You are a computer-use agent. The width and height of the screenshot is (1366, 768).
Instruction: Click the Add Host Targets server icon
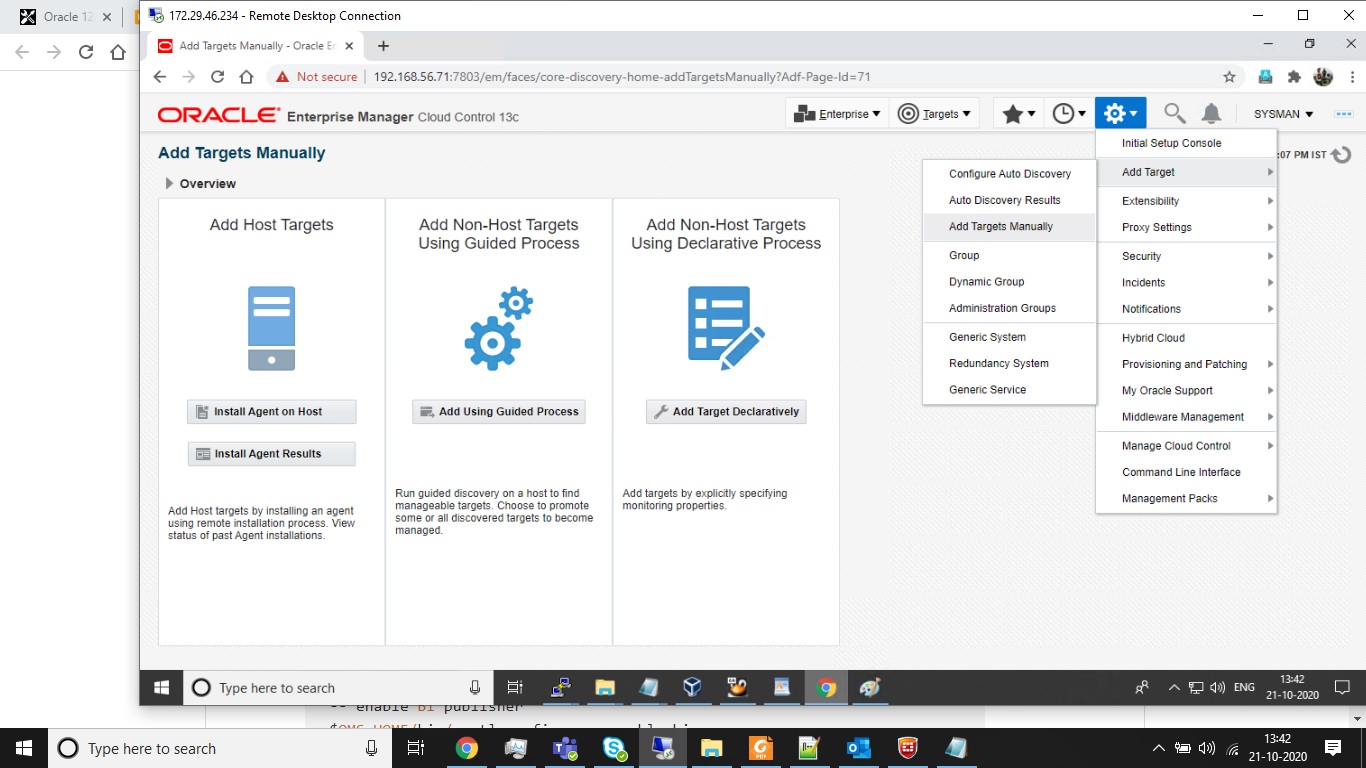click(271, 329)
